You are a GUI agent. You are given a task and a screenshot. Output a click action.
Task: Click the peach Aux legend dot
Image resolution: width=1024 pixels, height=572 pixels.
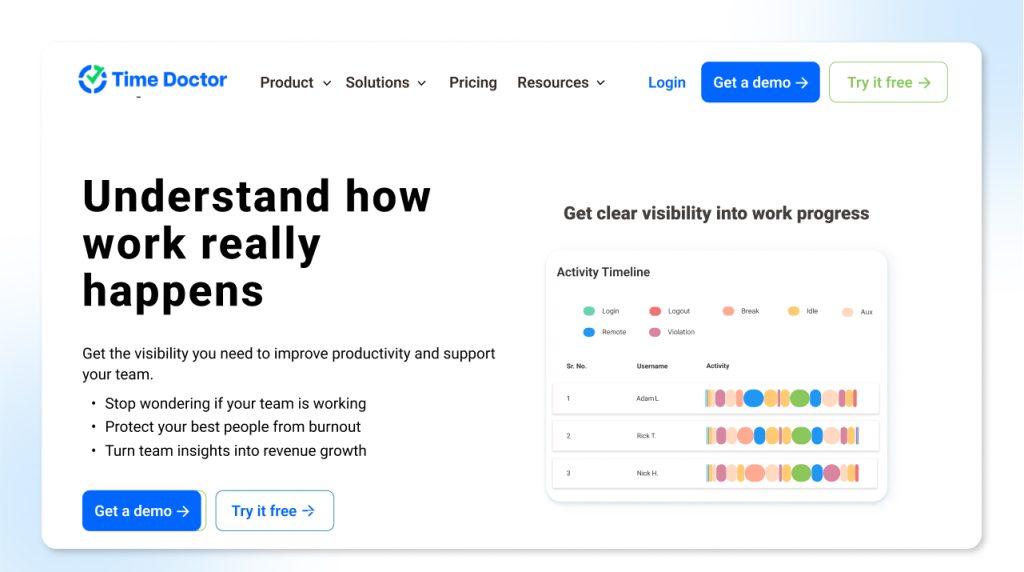pyautogui.click(x=848, y=312)
